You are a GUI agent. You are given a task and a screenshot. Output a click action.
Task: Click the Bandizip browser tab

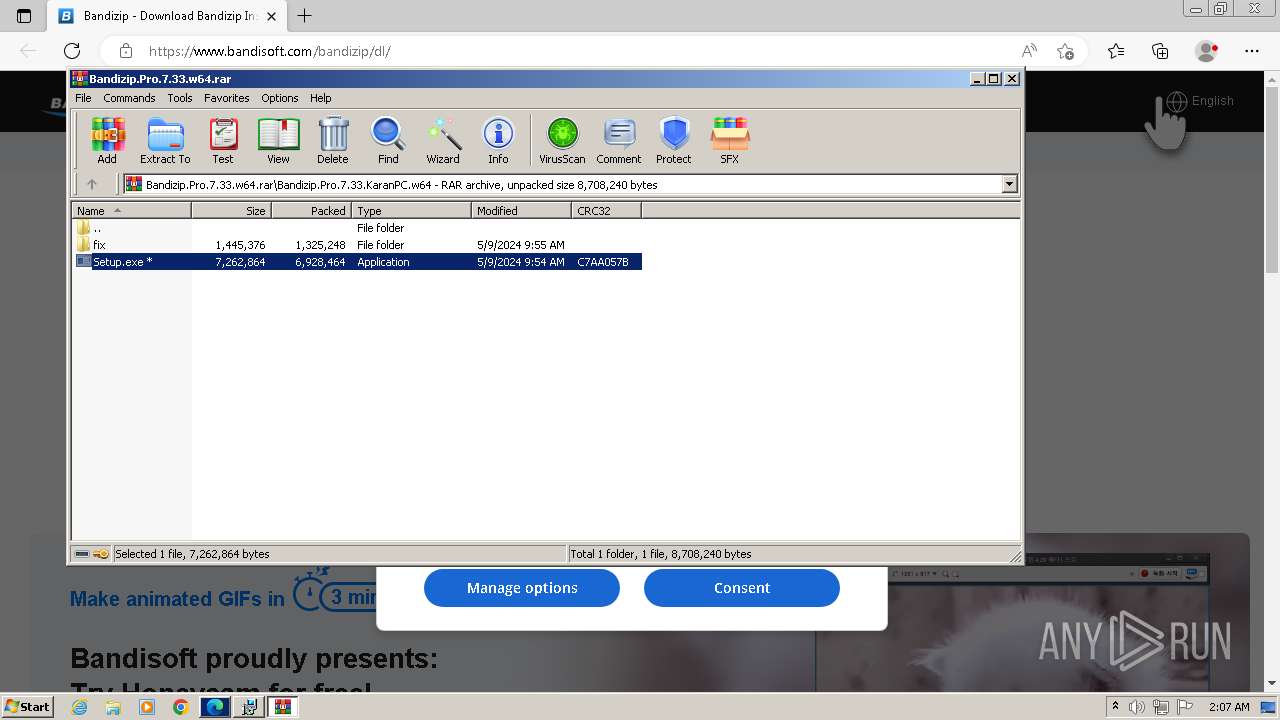tap(166, 16)
